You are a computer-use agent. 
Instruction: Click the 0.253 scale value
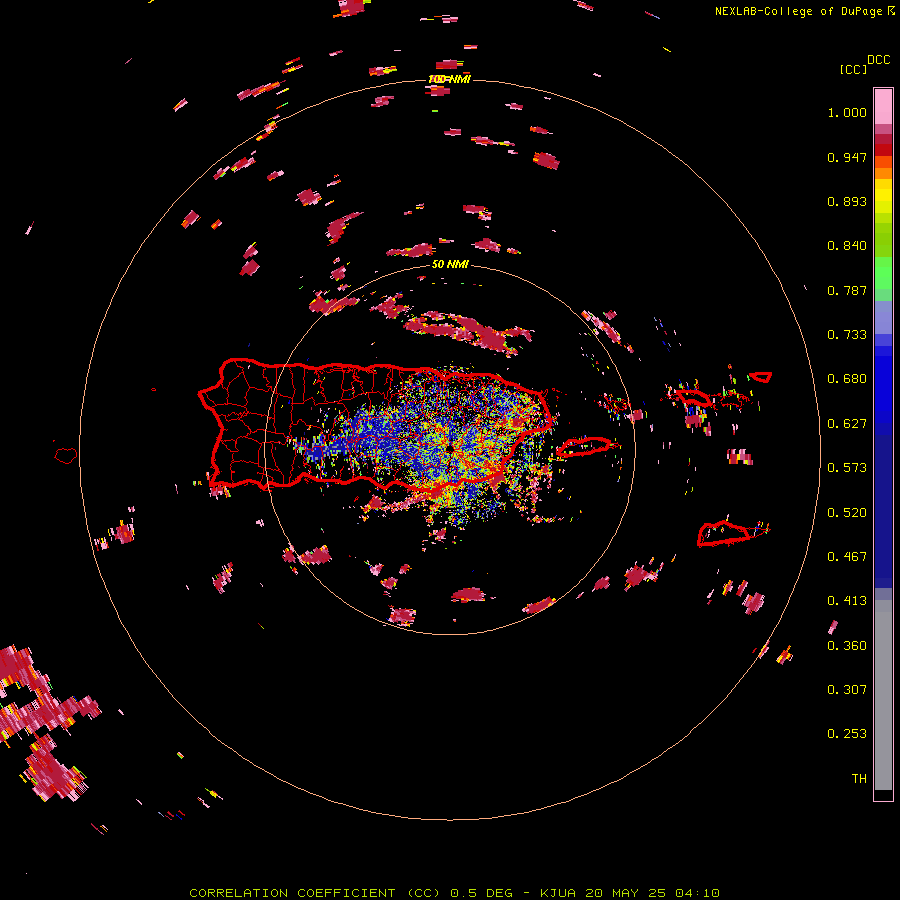click(x=847, y=734)
